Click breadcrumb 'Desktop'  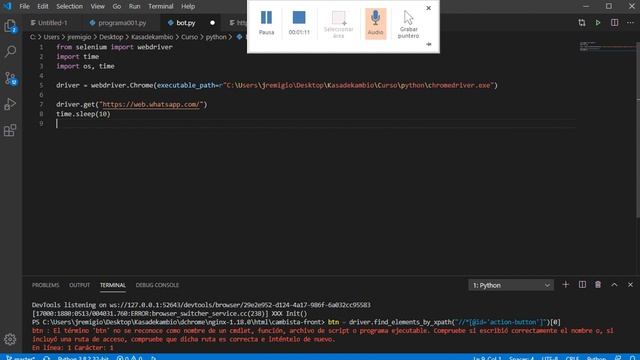coord(111,37)
